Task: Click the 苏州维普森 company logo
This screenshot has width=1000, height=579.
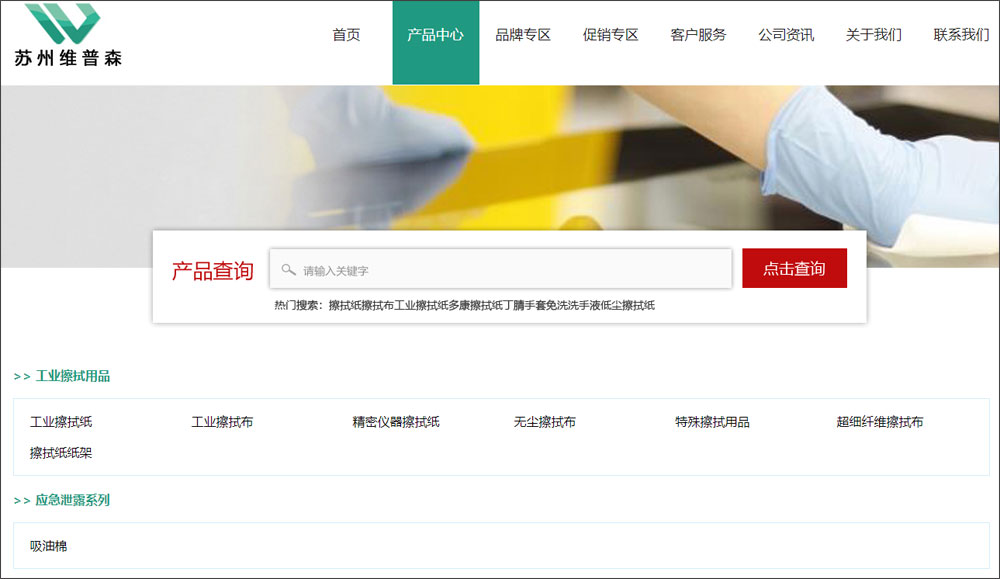Action: 68,34
